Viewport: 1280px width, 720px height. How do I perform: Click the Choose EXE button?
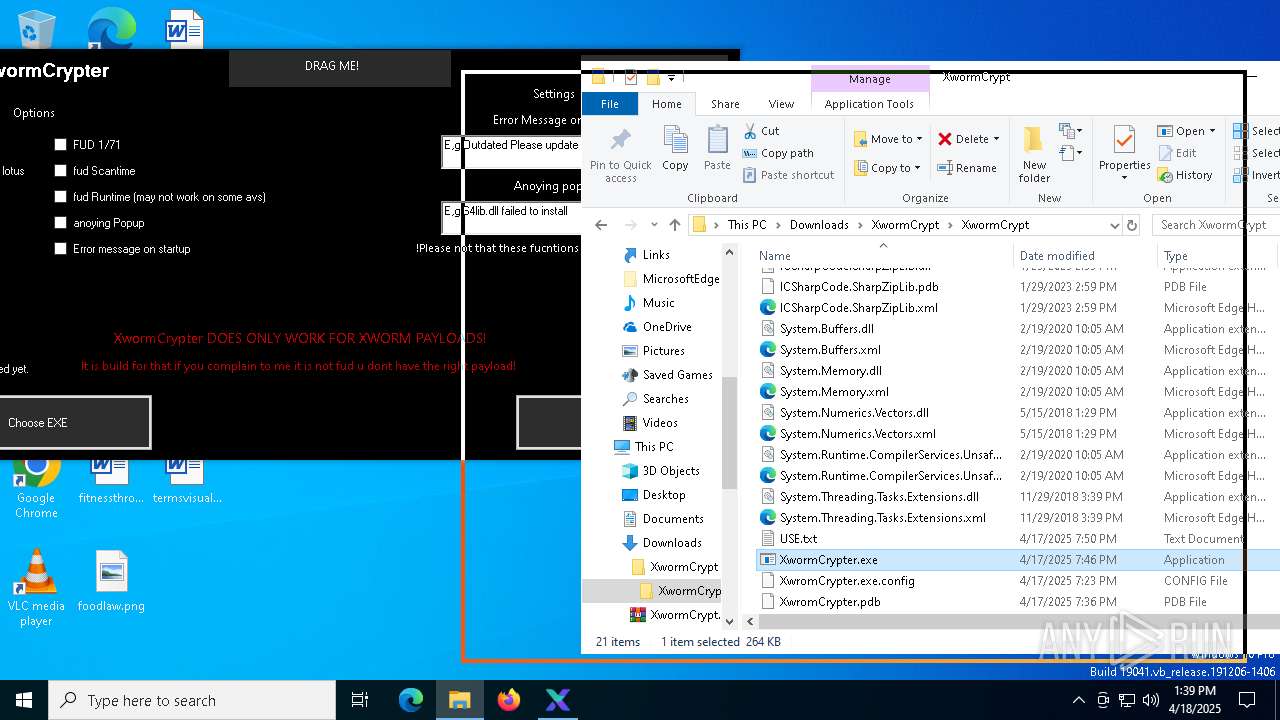coord(74,423)
